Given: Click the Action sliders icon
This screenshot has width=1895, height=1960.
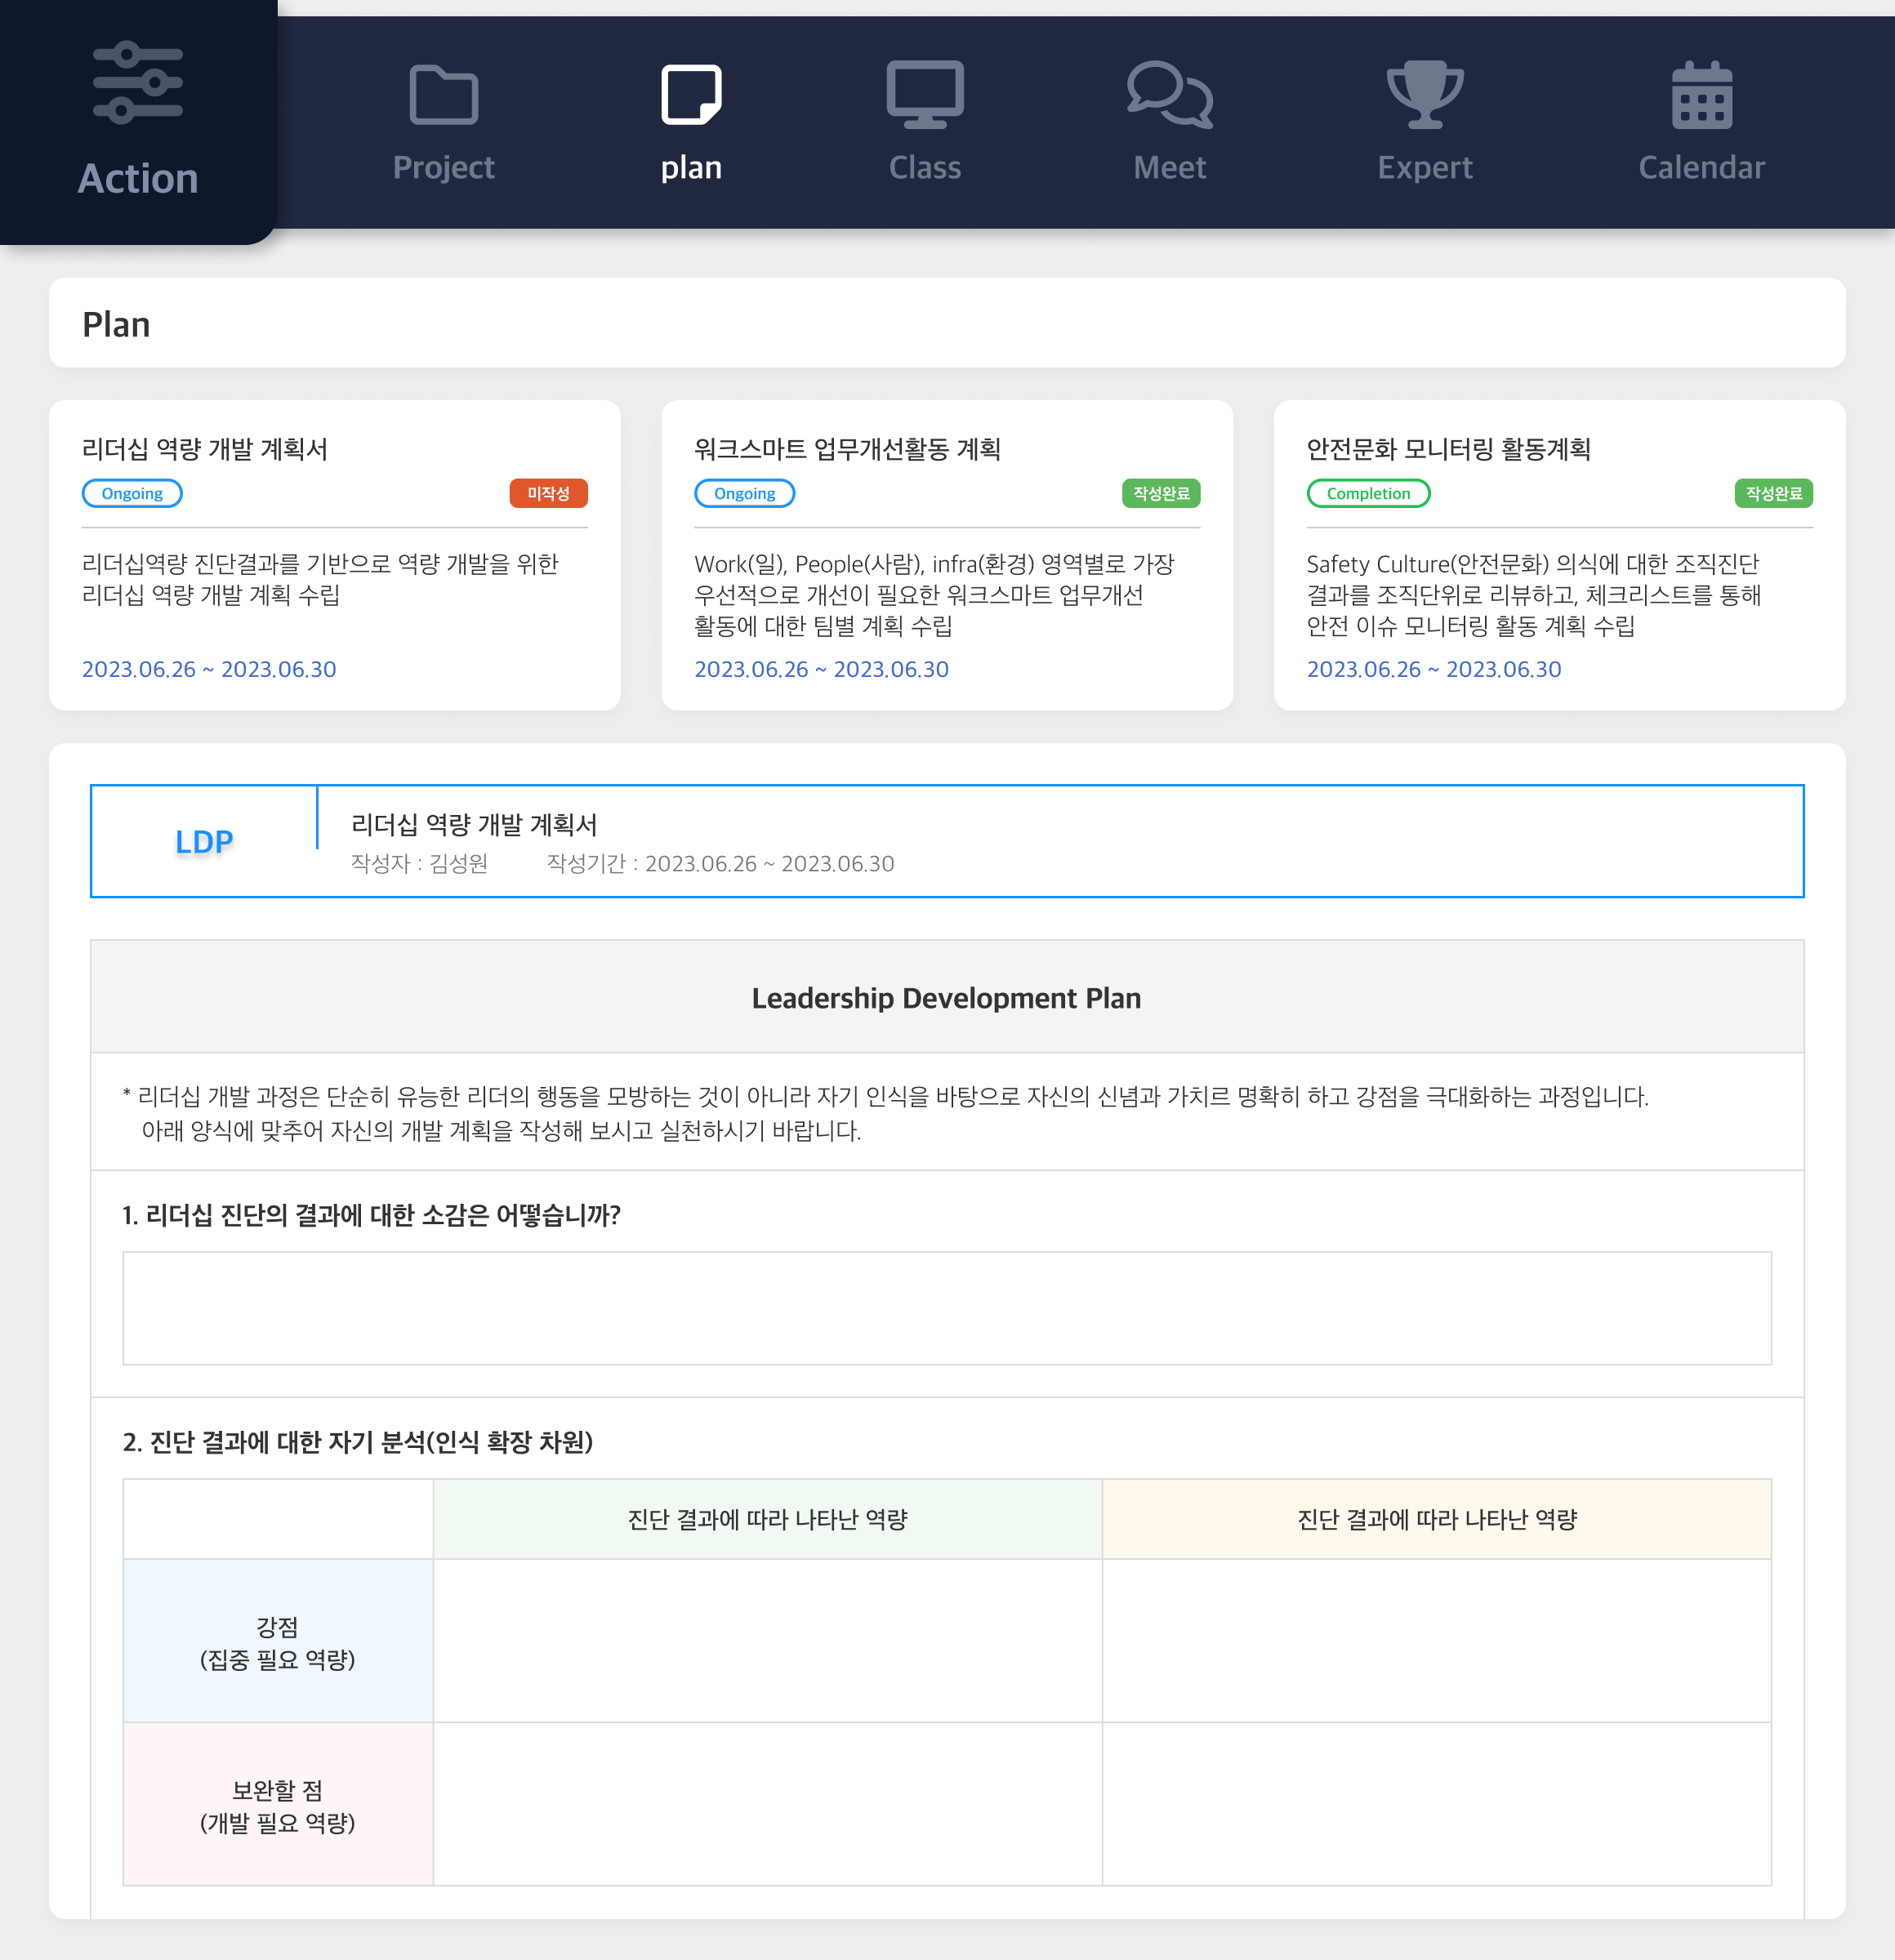Looking at the screenshot, I should 138,83.
